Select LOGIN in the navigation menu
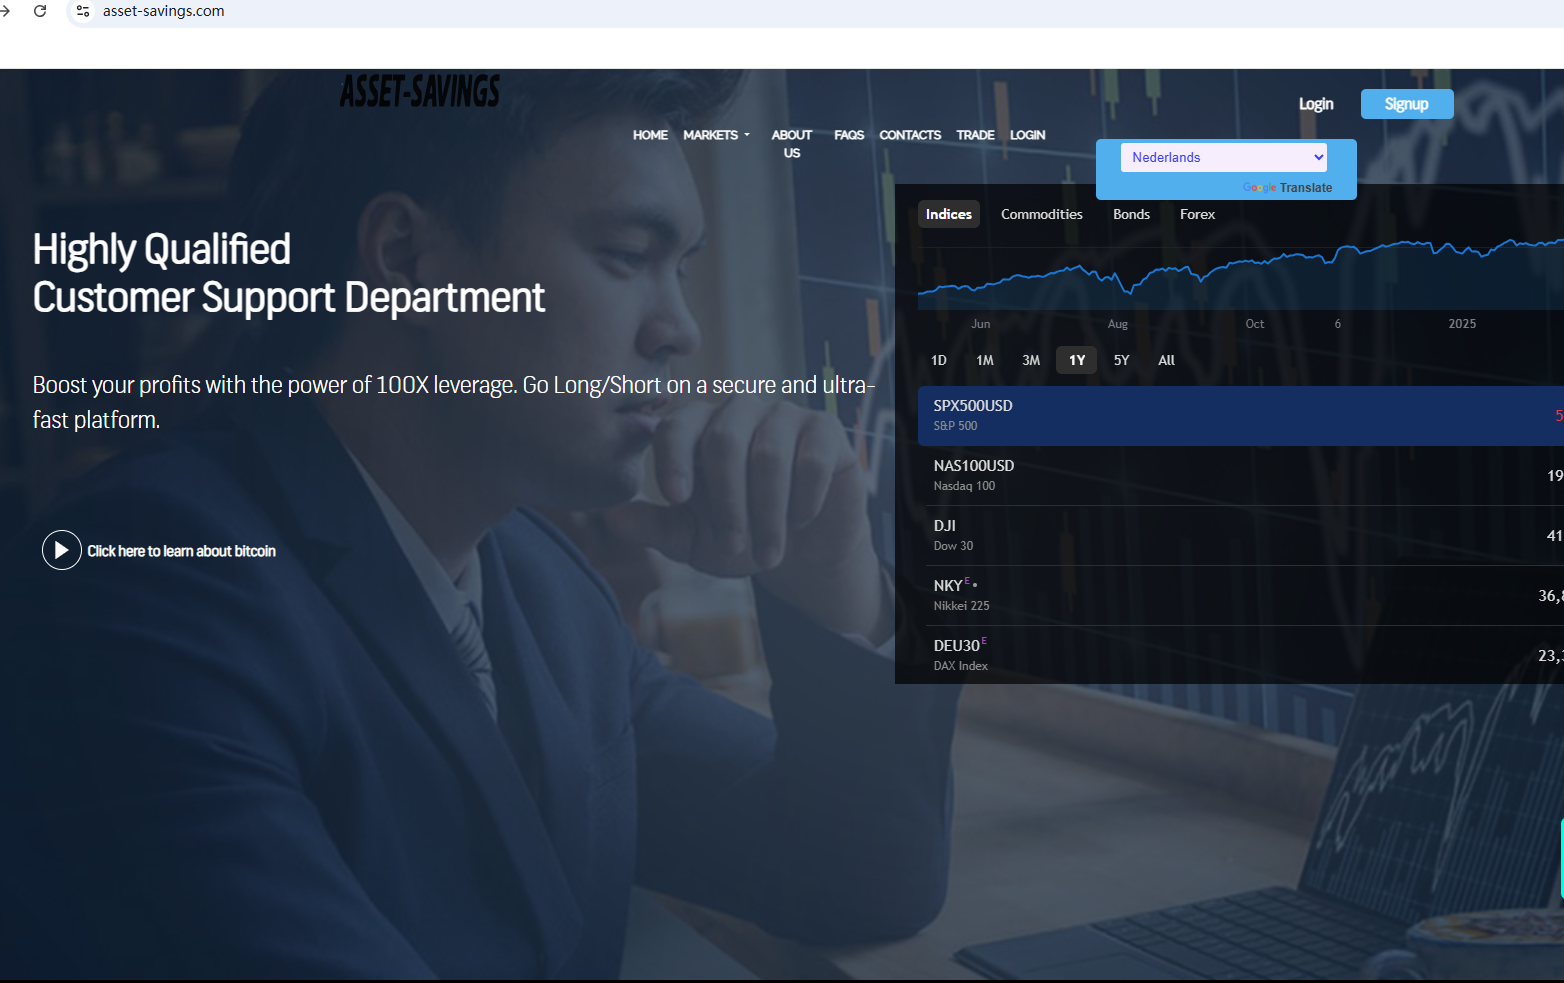1564x983 pixels. coord(1027,135)
